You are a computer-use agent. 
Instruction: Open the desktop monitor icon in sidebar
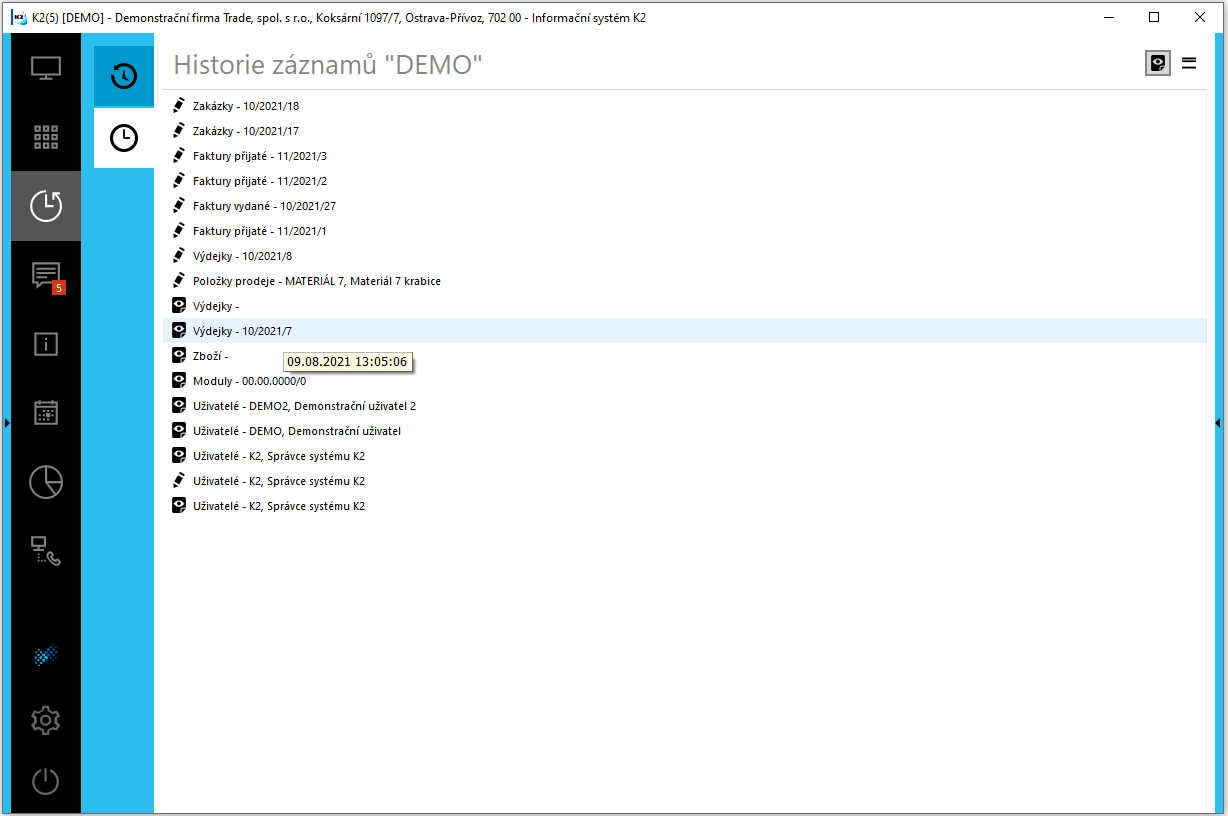coord(46,69)
